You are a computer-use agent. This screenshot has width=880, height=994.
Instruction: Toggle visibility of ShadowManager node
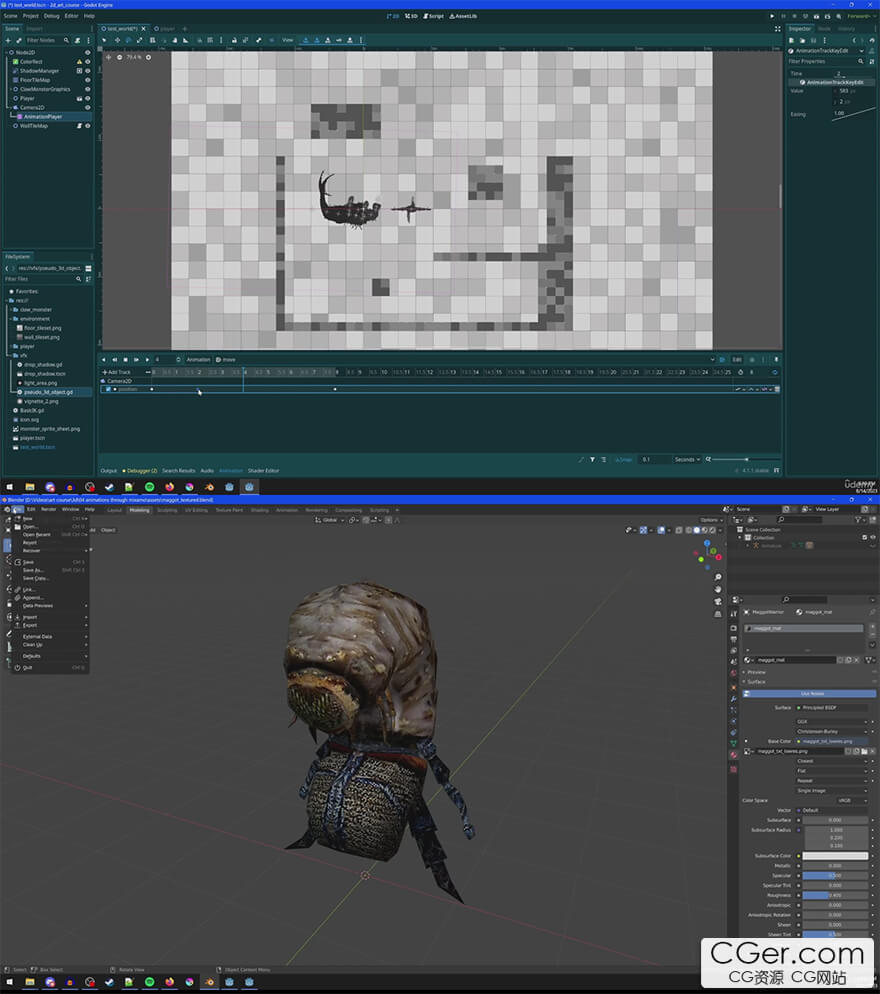[x=87, y=71]
